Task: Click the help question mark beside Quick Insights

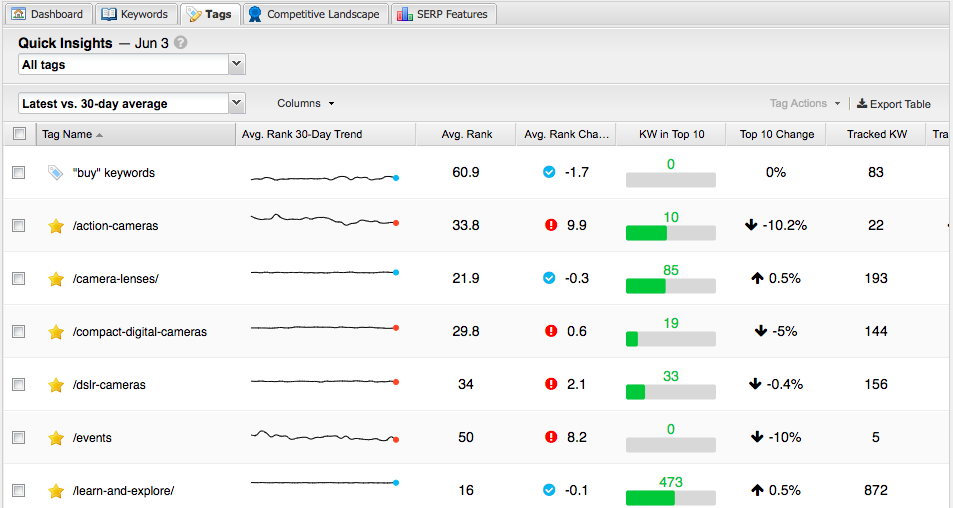Action: coord(180,44)
